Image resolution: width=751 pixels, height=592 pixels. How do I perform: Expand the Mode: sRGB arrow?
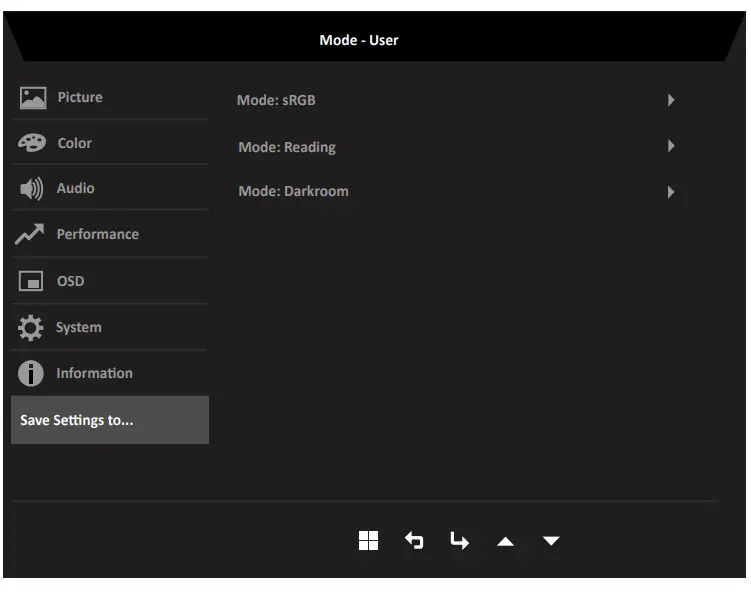click(671, 100)
